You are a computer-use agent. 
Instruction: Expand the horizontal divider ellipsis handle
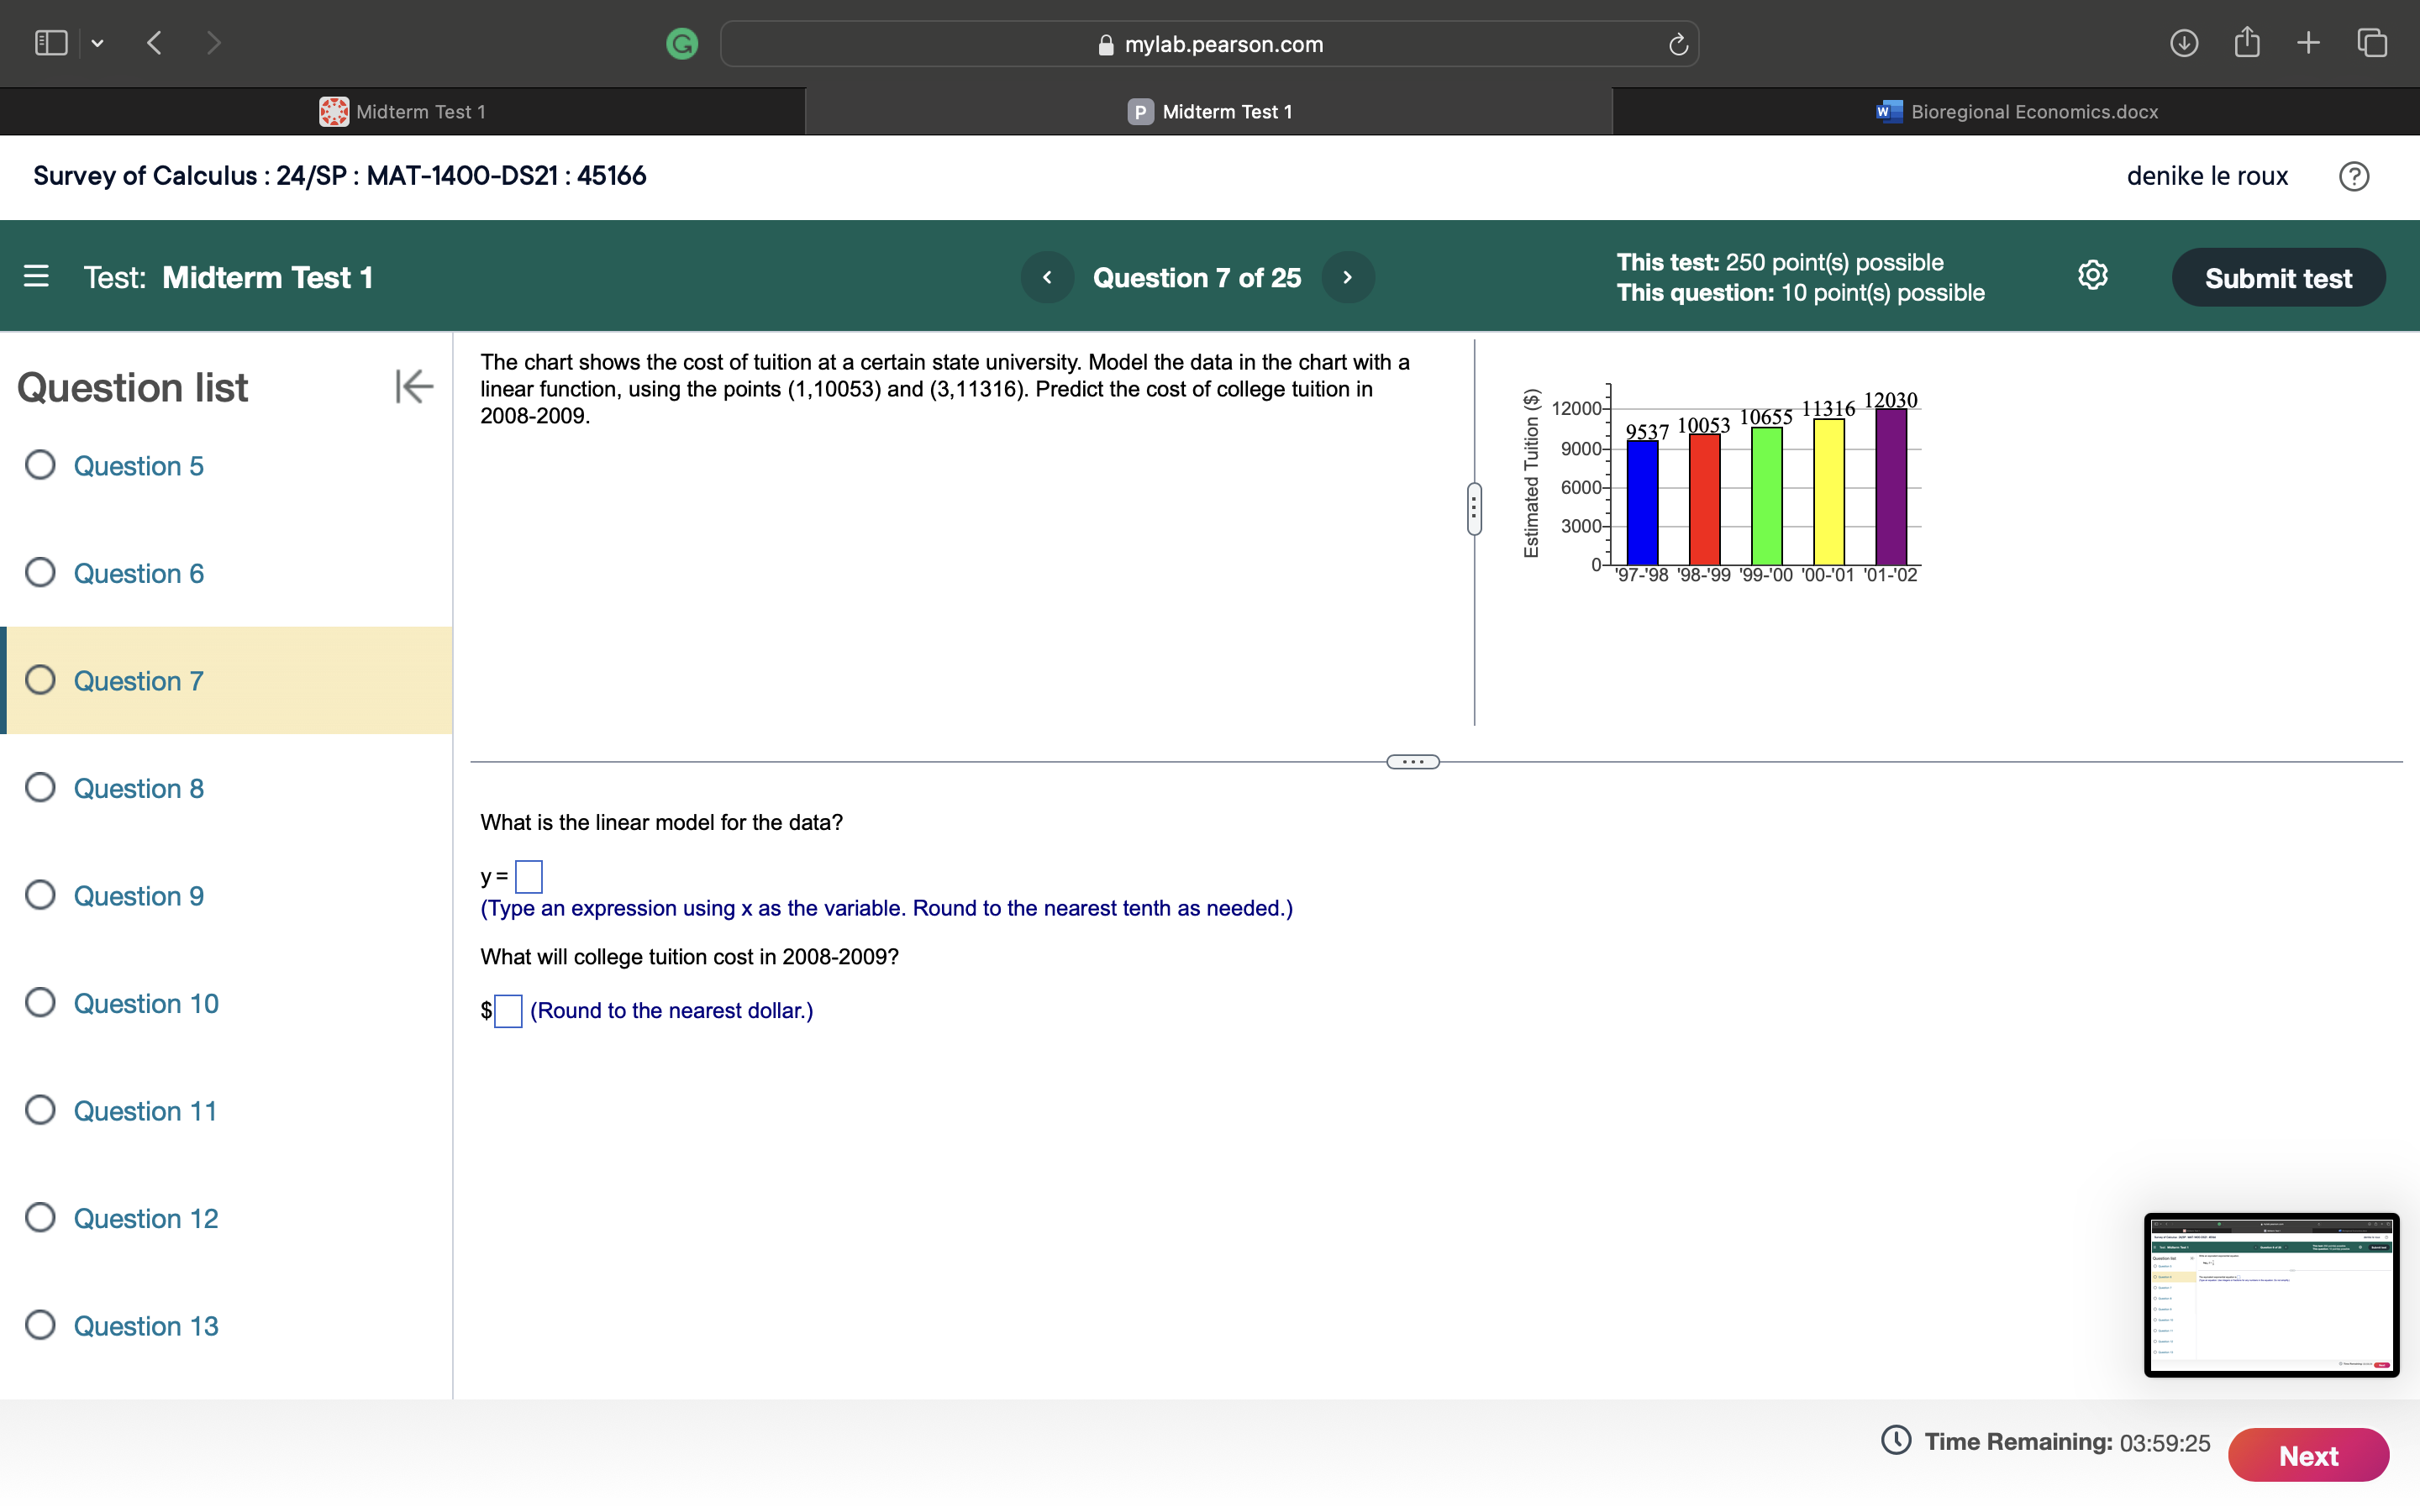click(x=1412, y=762)
